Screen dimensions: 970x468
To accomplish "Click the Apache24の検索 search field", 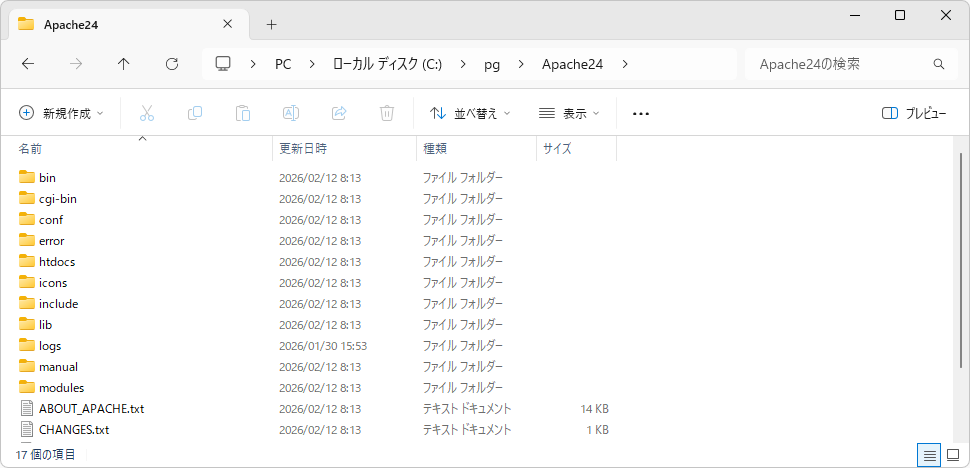I will (x=851, y=64).
